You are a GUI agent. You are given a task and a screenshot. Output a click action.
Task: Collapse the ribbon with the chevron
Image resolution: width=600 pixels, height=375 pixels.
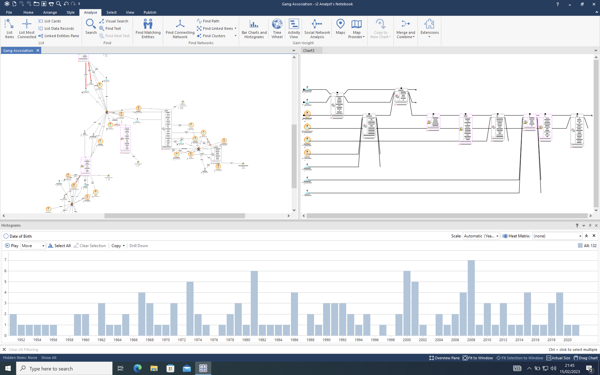point(596,12)
